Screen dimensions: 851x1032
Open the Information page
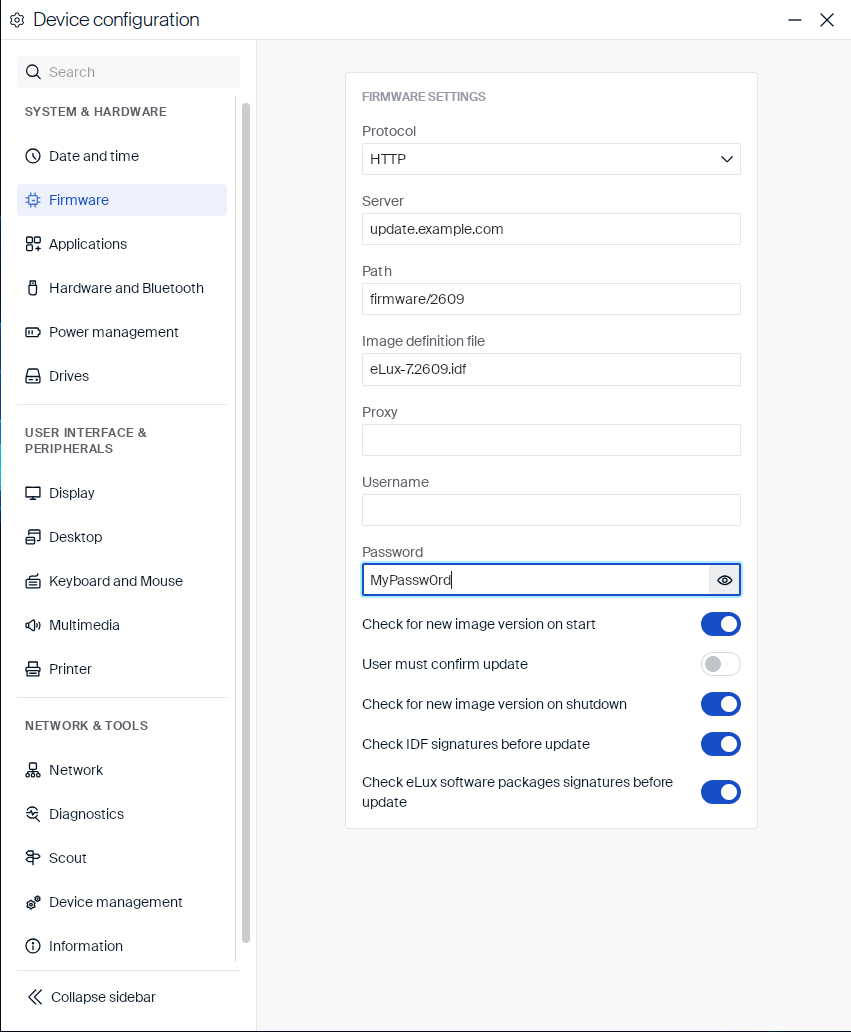click(x=122, y=946)
